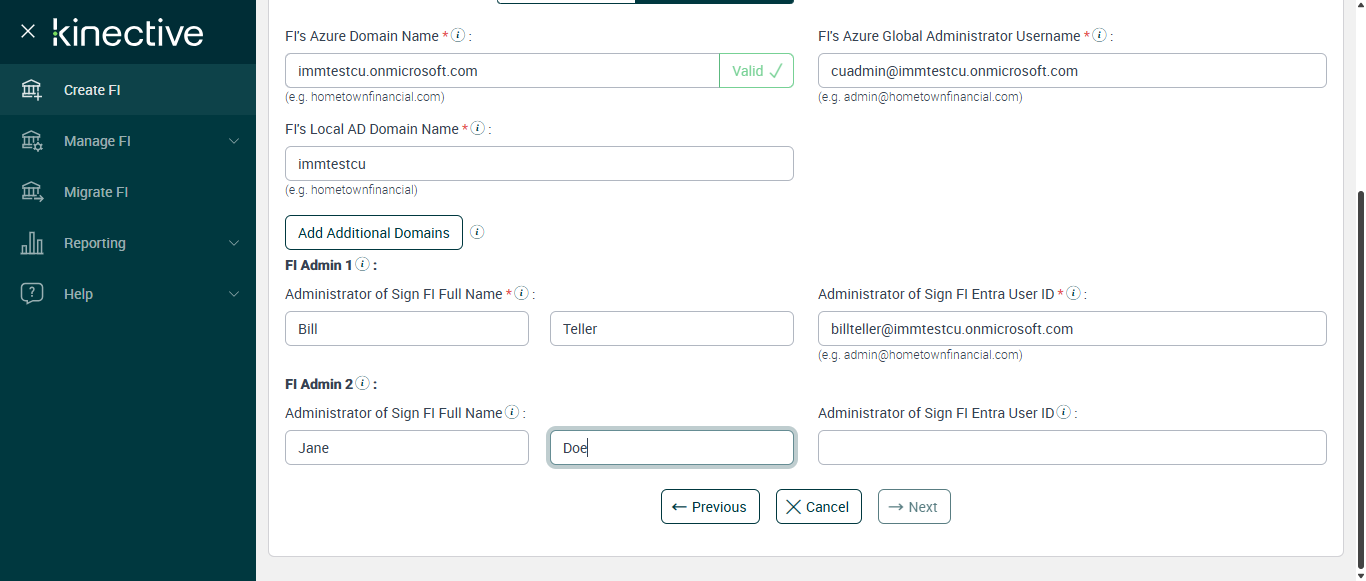Click info icon beside FI Admin 1
The height and width of the screenshot is (581, 1366).
363,265
